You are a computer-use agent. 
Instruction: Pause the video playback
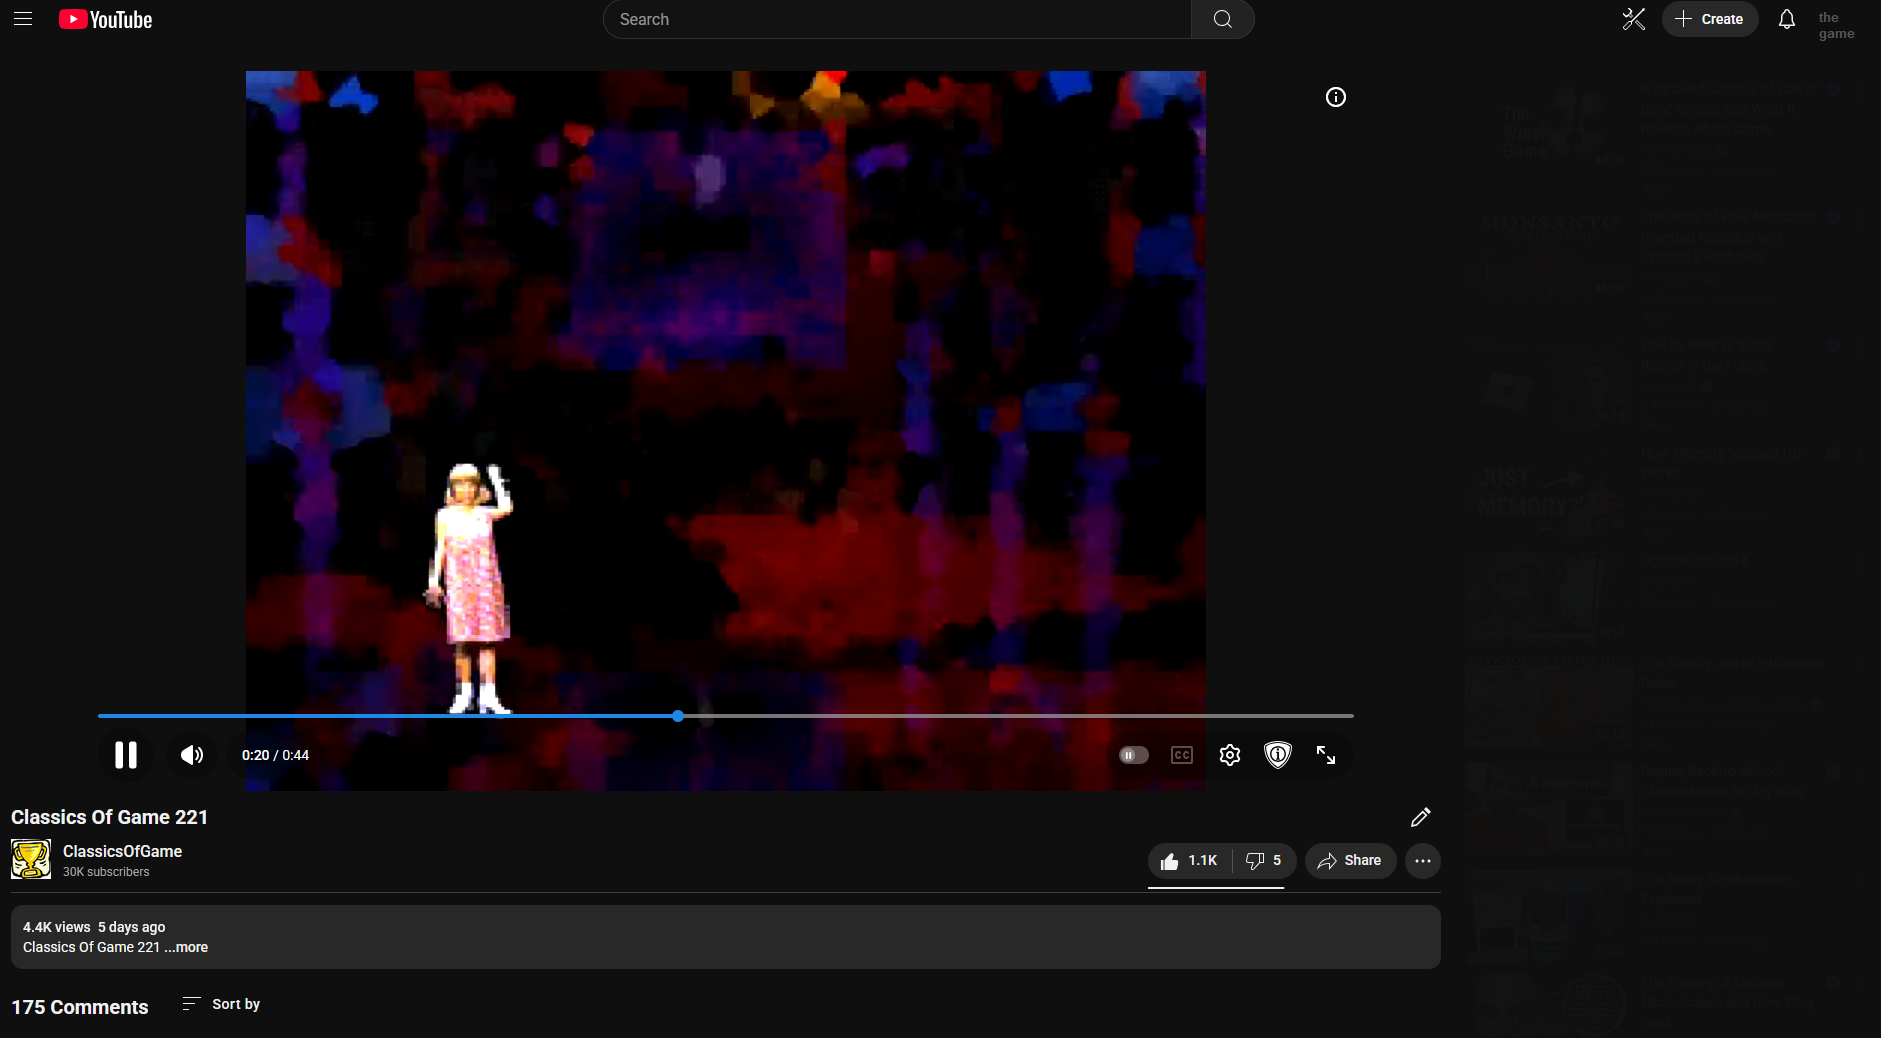tap(126, 755)
